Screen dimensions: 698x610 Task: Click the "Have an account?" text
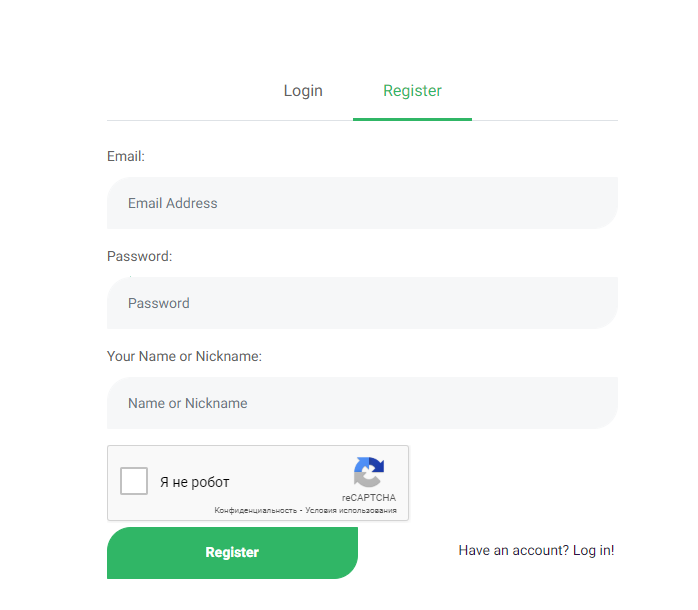click(513, 551)
